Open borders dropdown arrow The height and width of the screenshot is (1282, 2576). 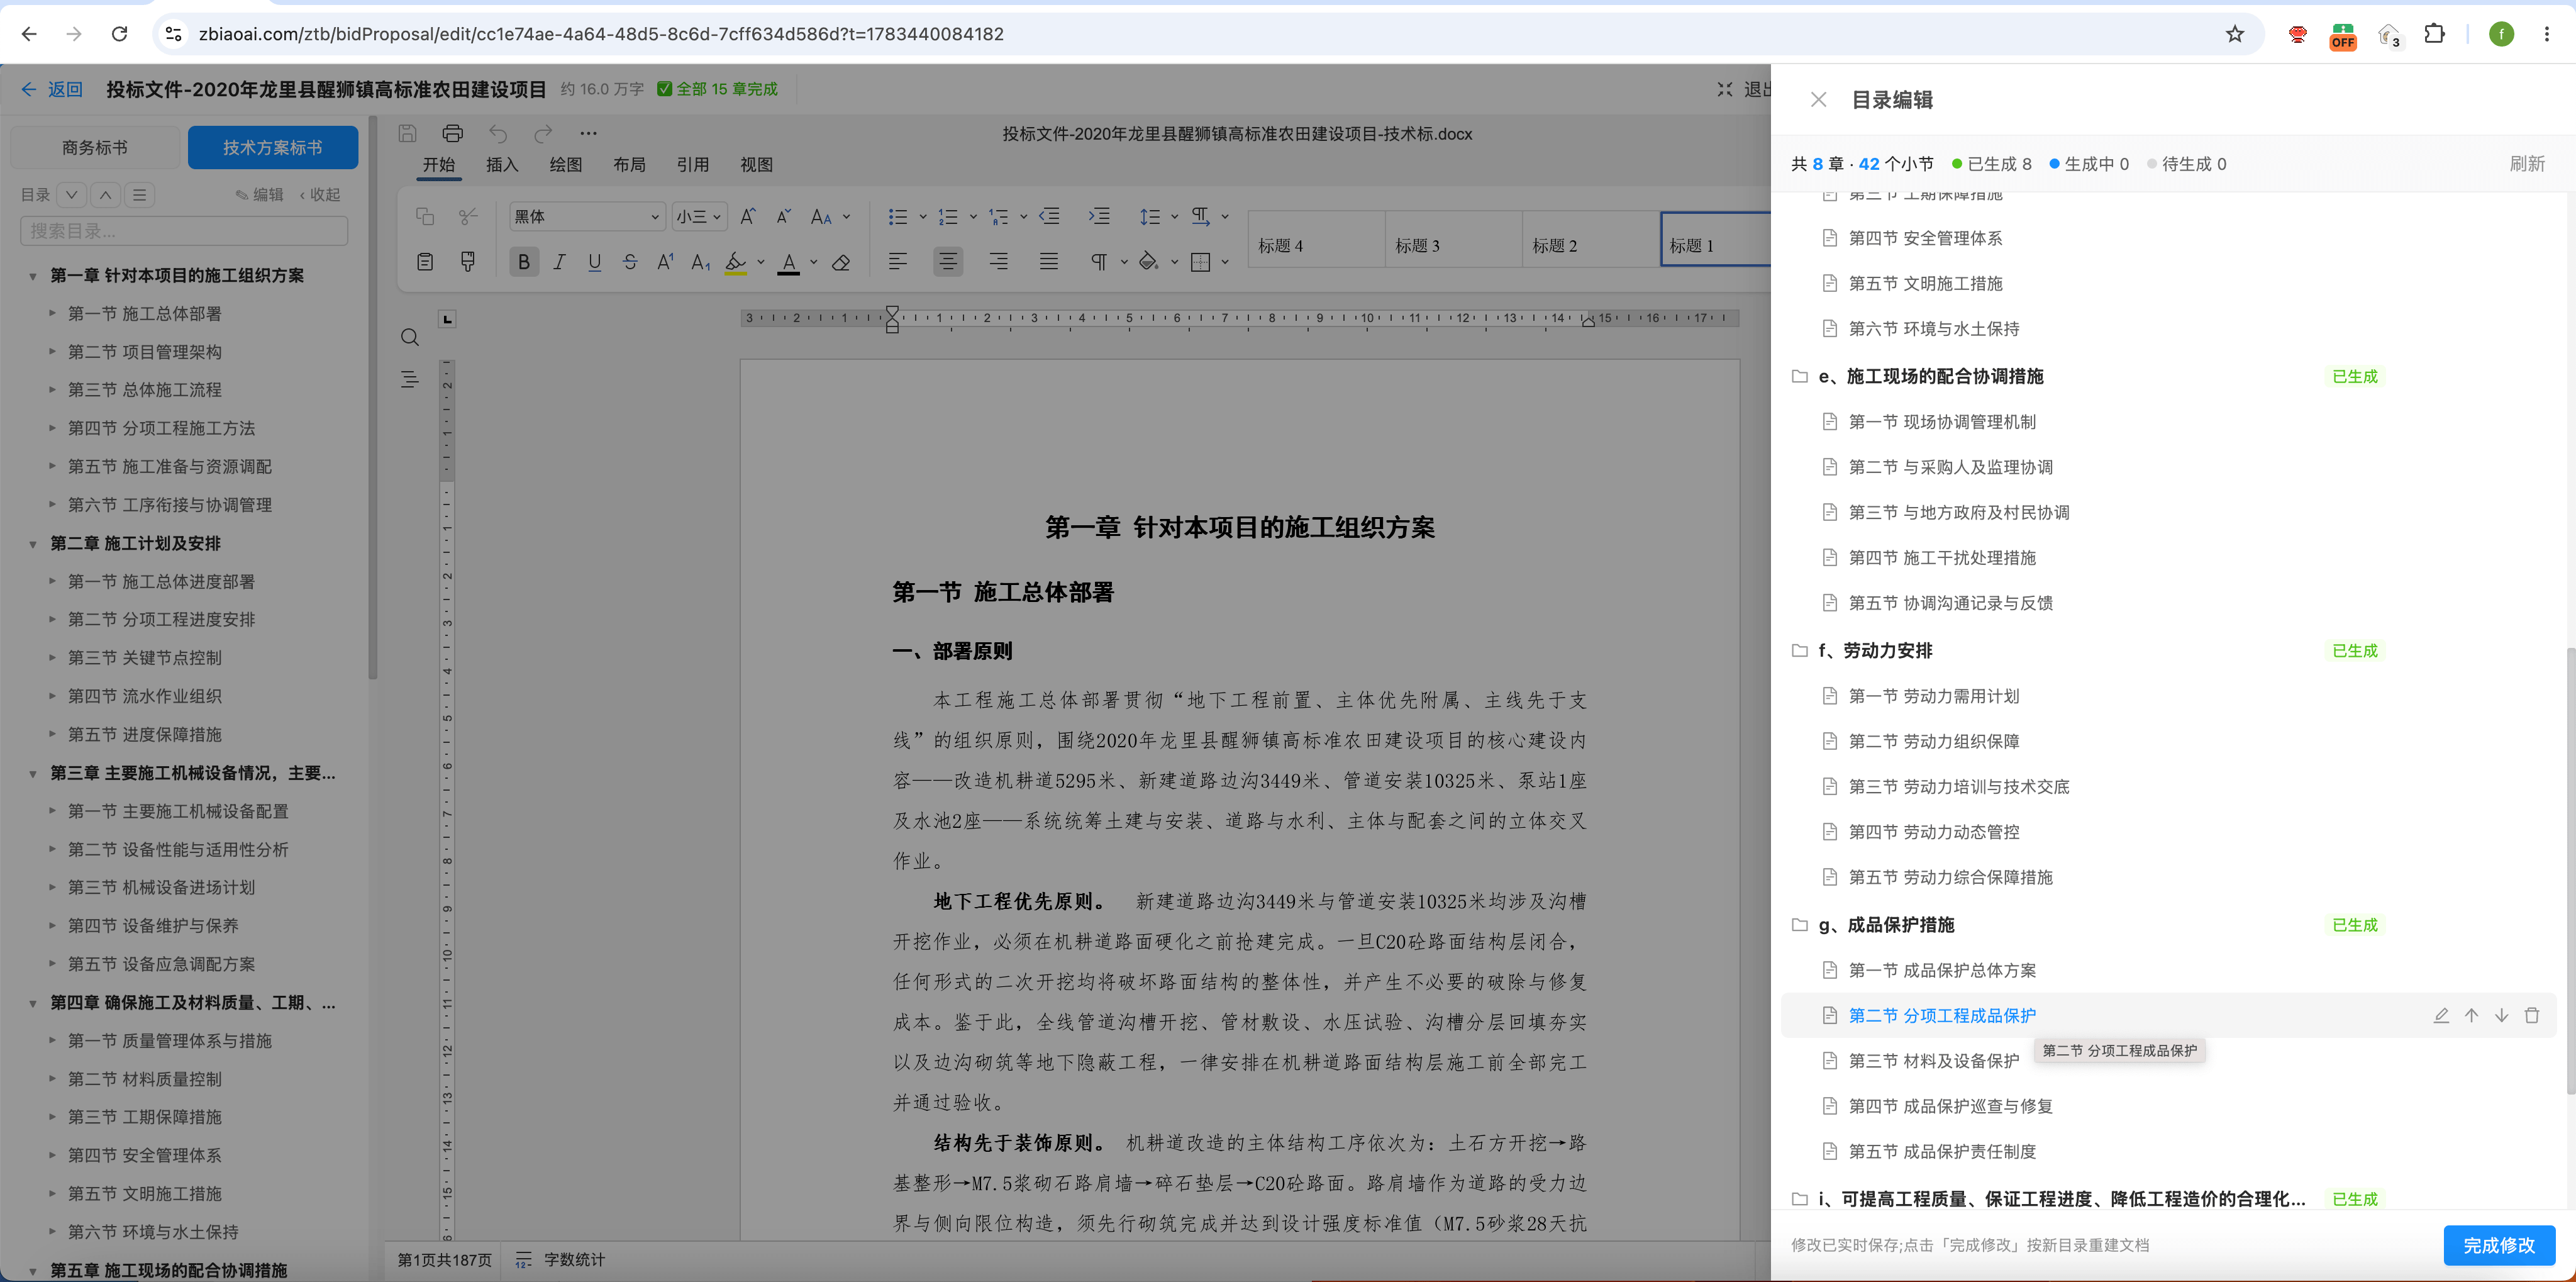tap(1225, 262)
